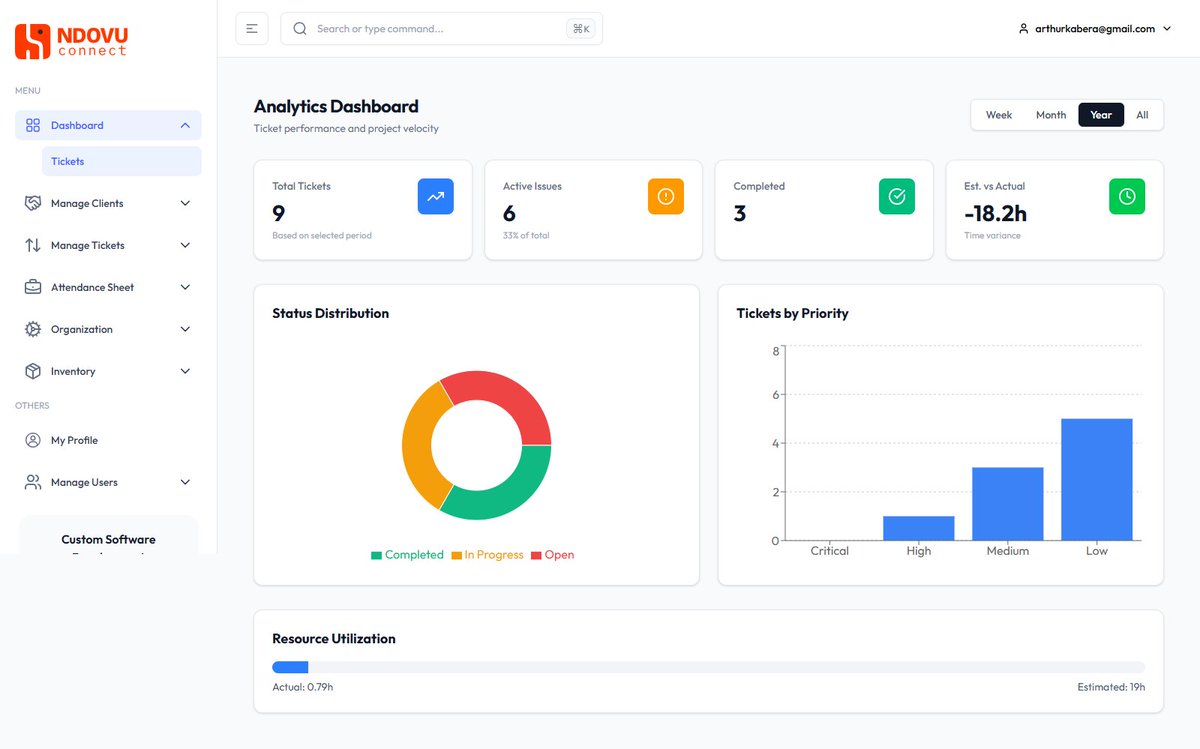The image size is (1200, 749).
Task: Click the "Based on selected period" text
Action: coord(322,236)
